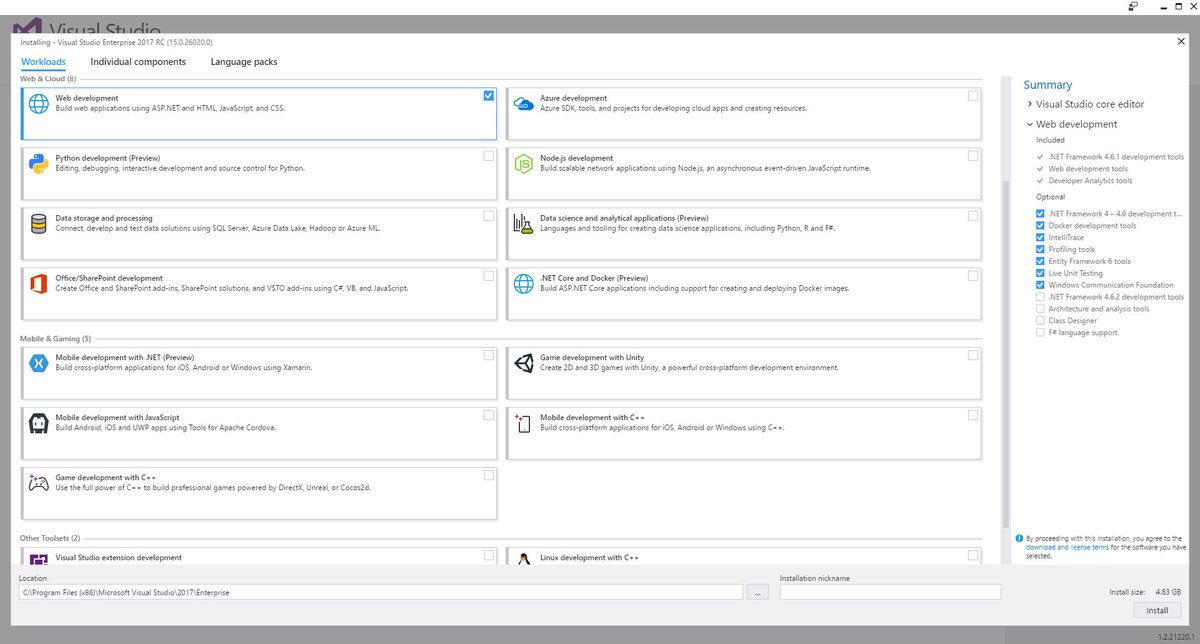1200x644 pixels.
Task: Click the Web development globe icon
Action: coord(39,103)
